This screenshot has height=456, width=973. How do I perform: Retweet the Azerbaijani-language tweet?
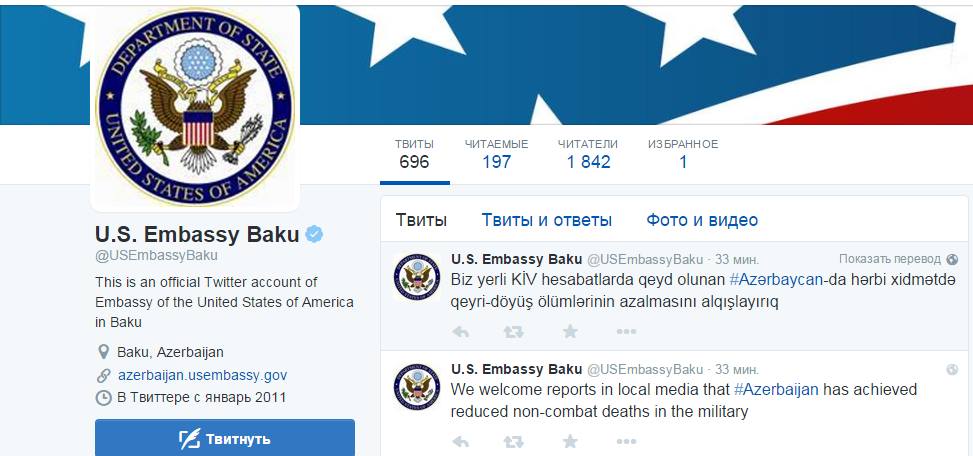pos(514,332)
